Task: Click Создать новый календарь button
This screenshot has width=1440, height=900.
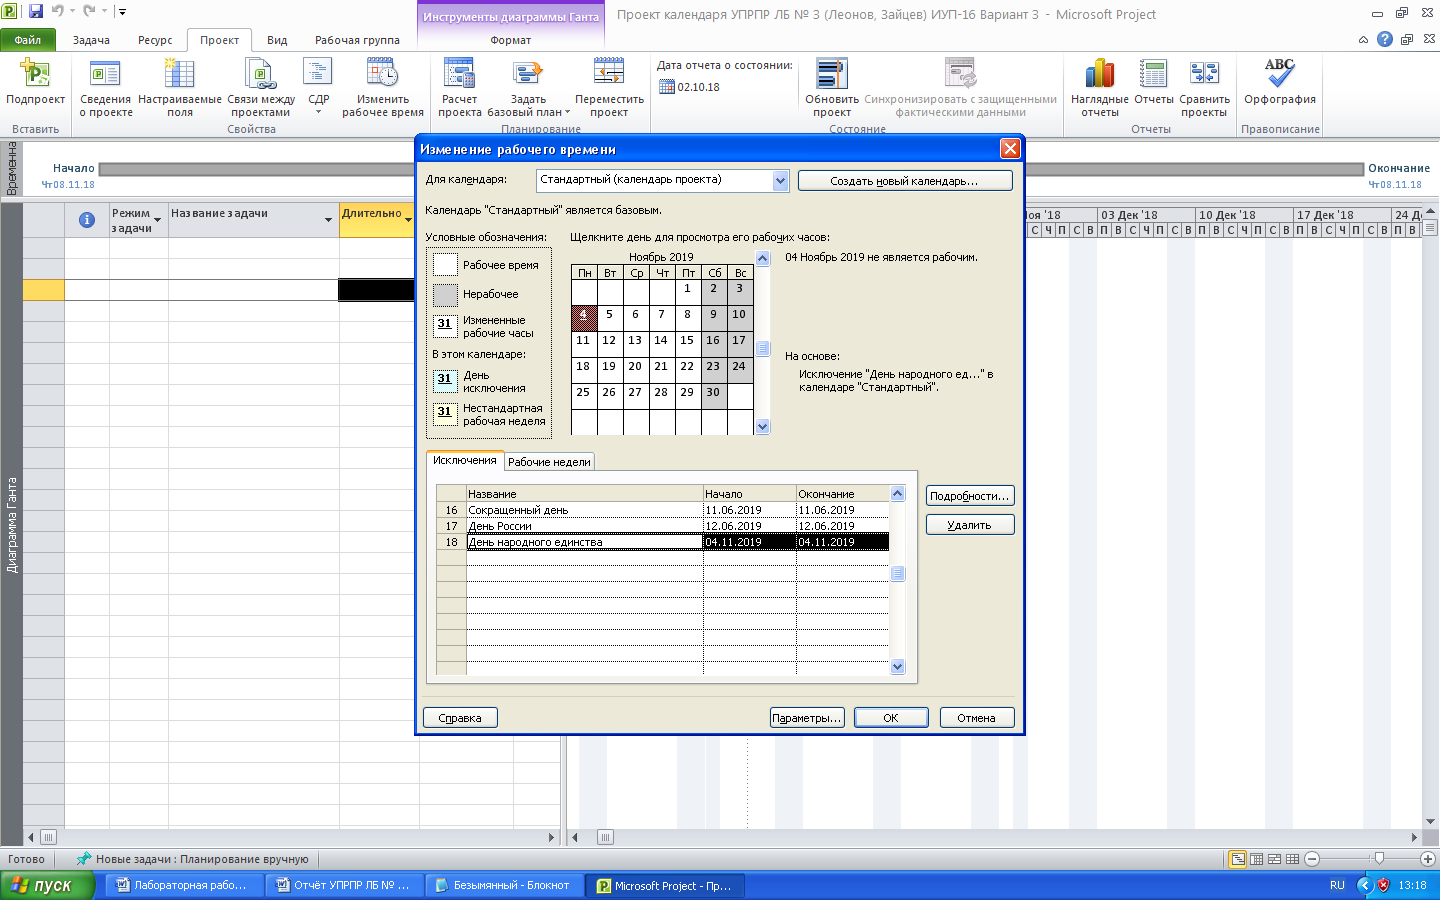Action: pos(905,181)
